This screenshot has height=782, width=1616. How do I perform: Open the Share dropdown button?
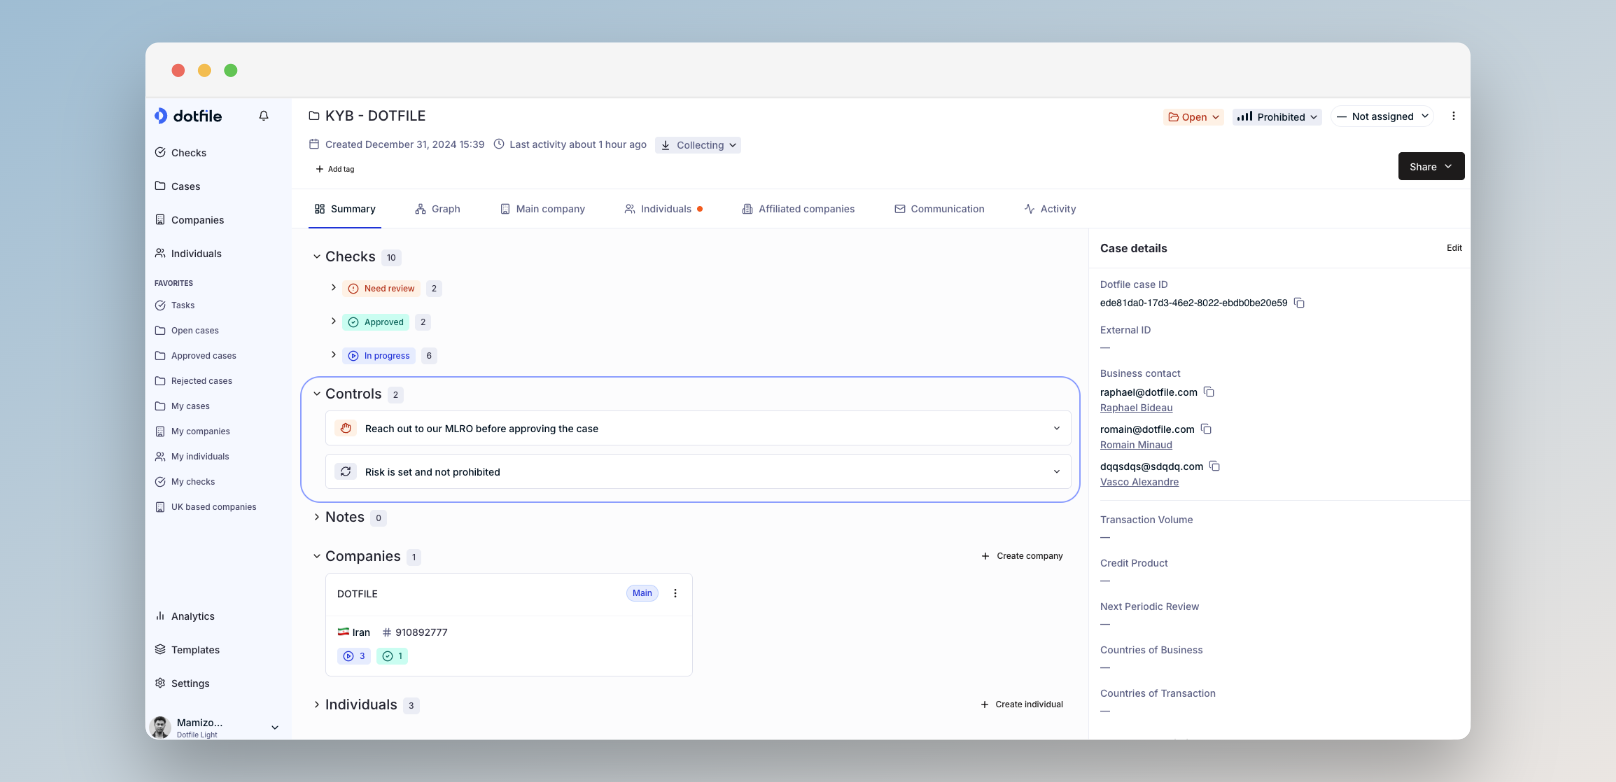pyautogui.click(x=1431, y=166)
